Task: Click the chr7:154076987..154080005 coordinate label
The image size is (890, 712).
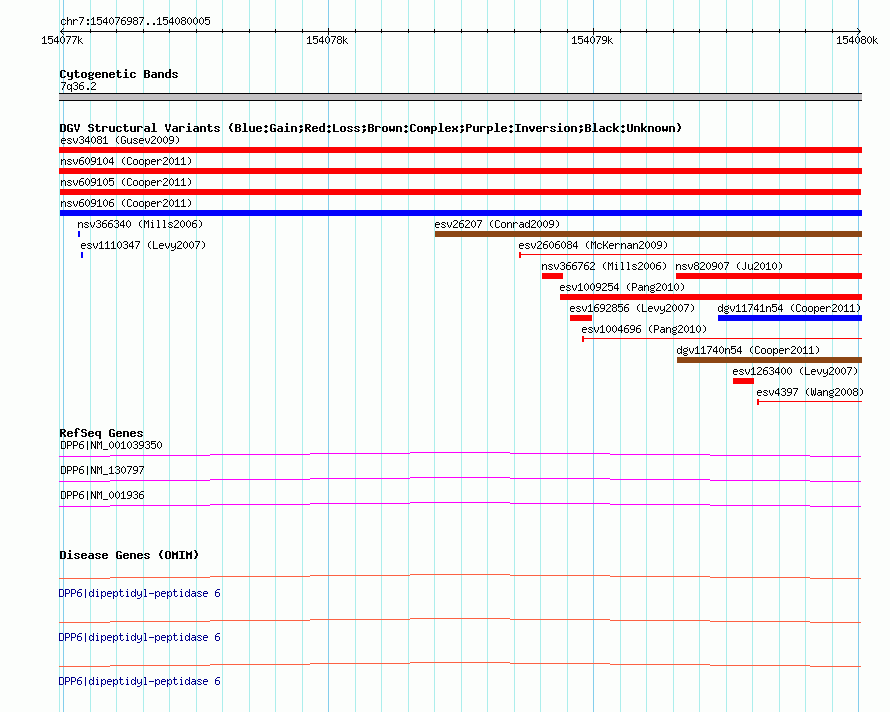Action: tap(135, 21)
